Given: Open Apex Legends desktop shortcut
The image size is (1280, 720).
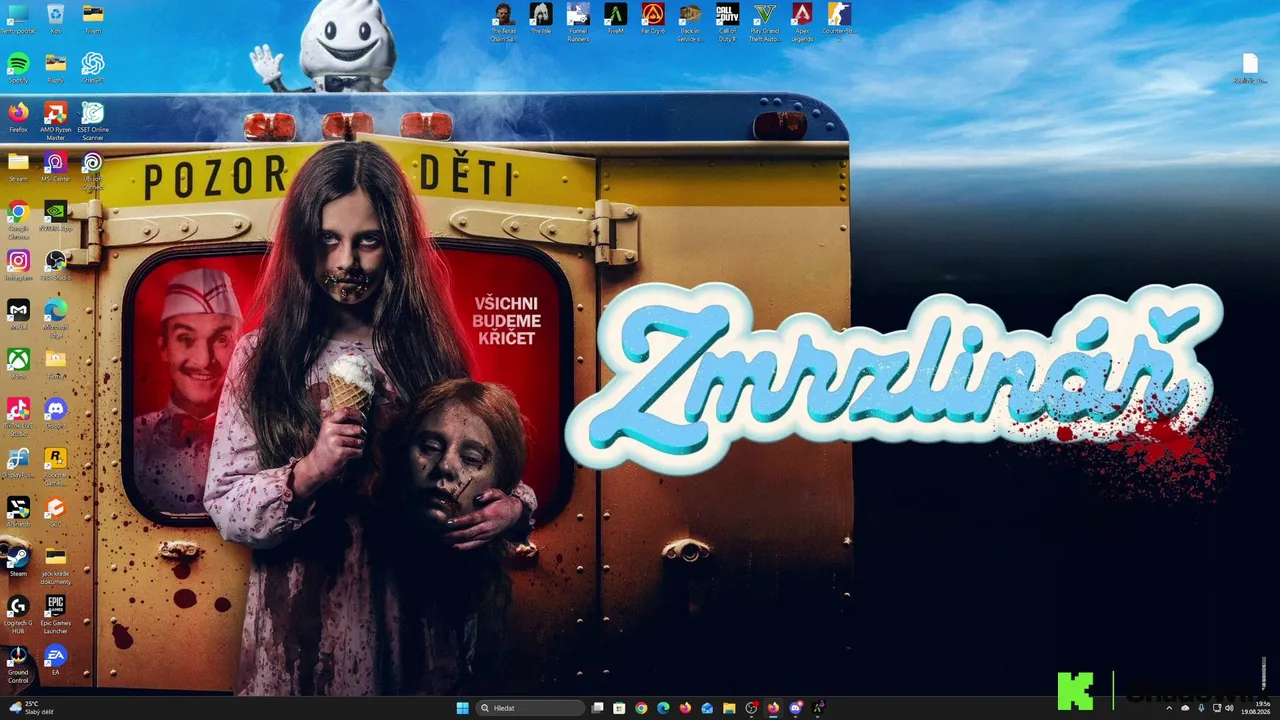Looking at the screenshot, I should (802, 22).
